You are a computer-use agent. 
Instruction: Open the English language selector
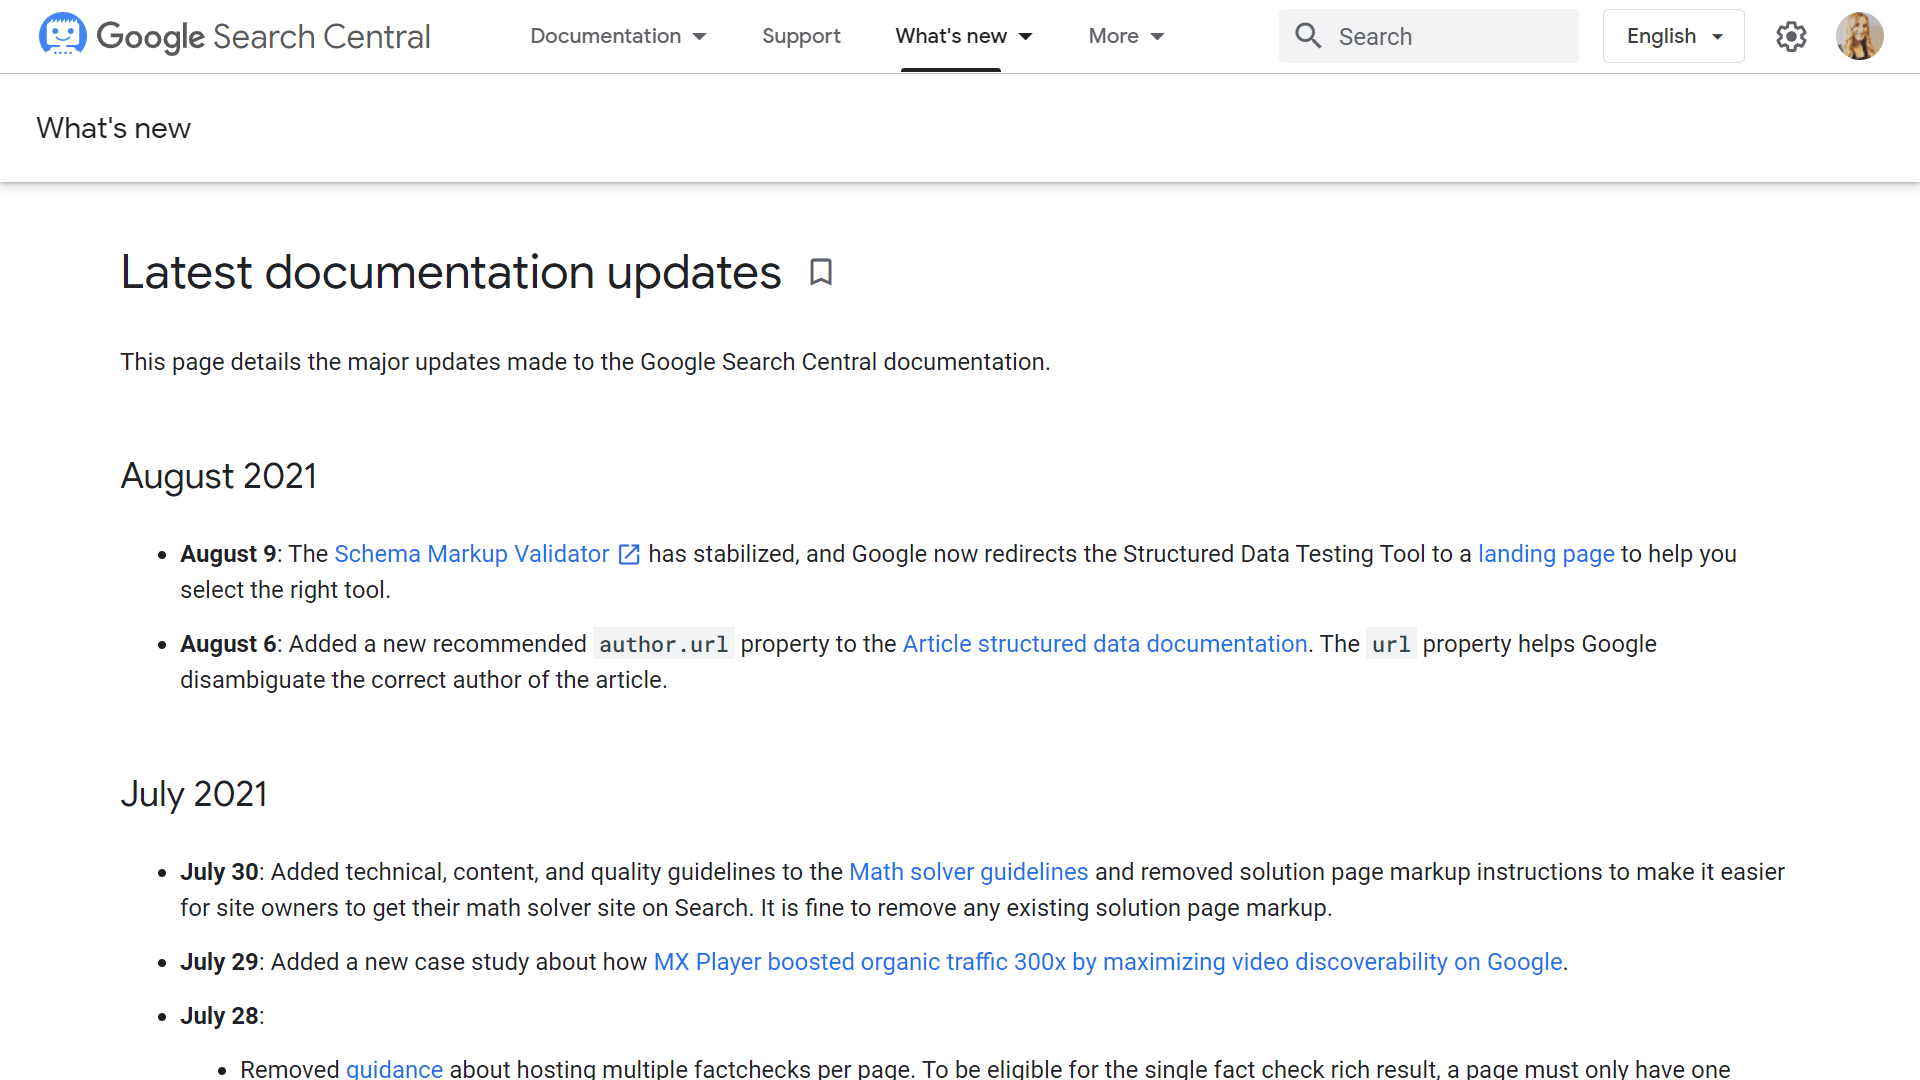(1674, 36)
